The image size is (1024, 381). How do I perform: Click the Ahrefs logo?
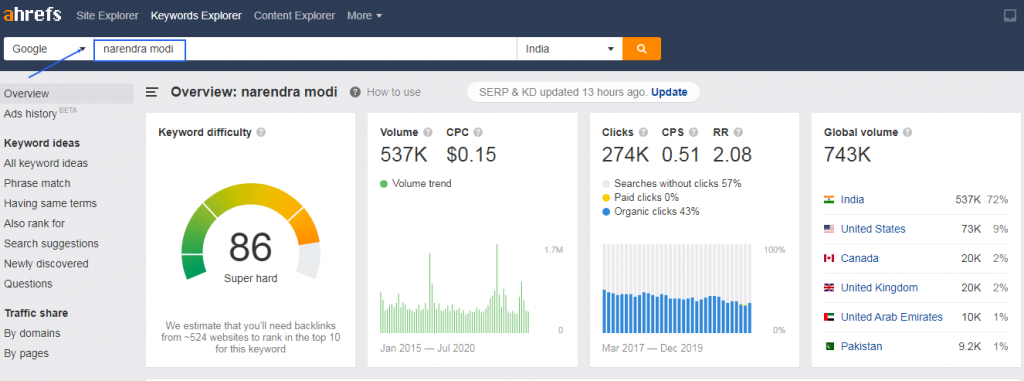pos(33,14)
